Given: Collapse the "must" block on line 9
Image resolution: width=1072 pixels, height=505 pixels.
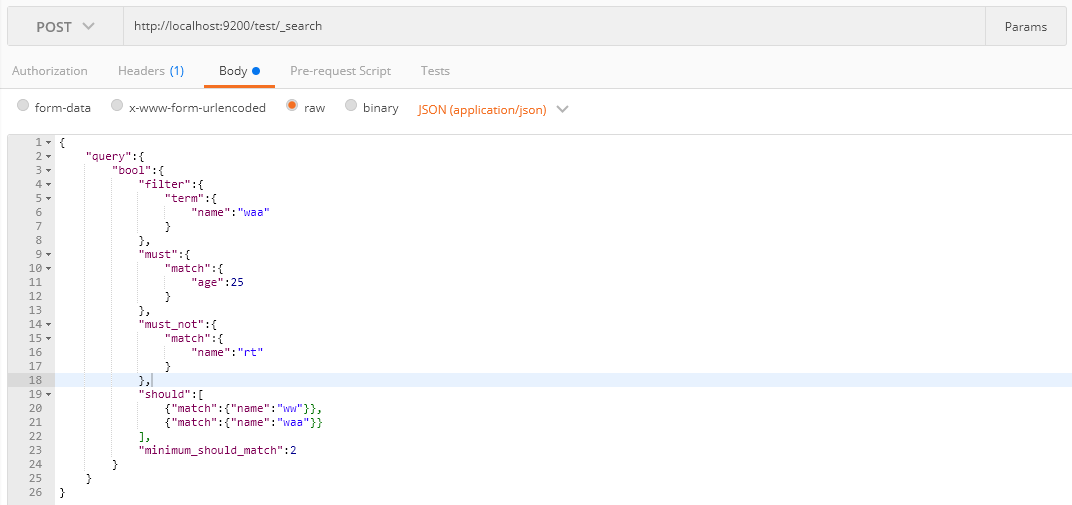Looking at the screenshot, I should 49,254.
